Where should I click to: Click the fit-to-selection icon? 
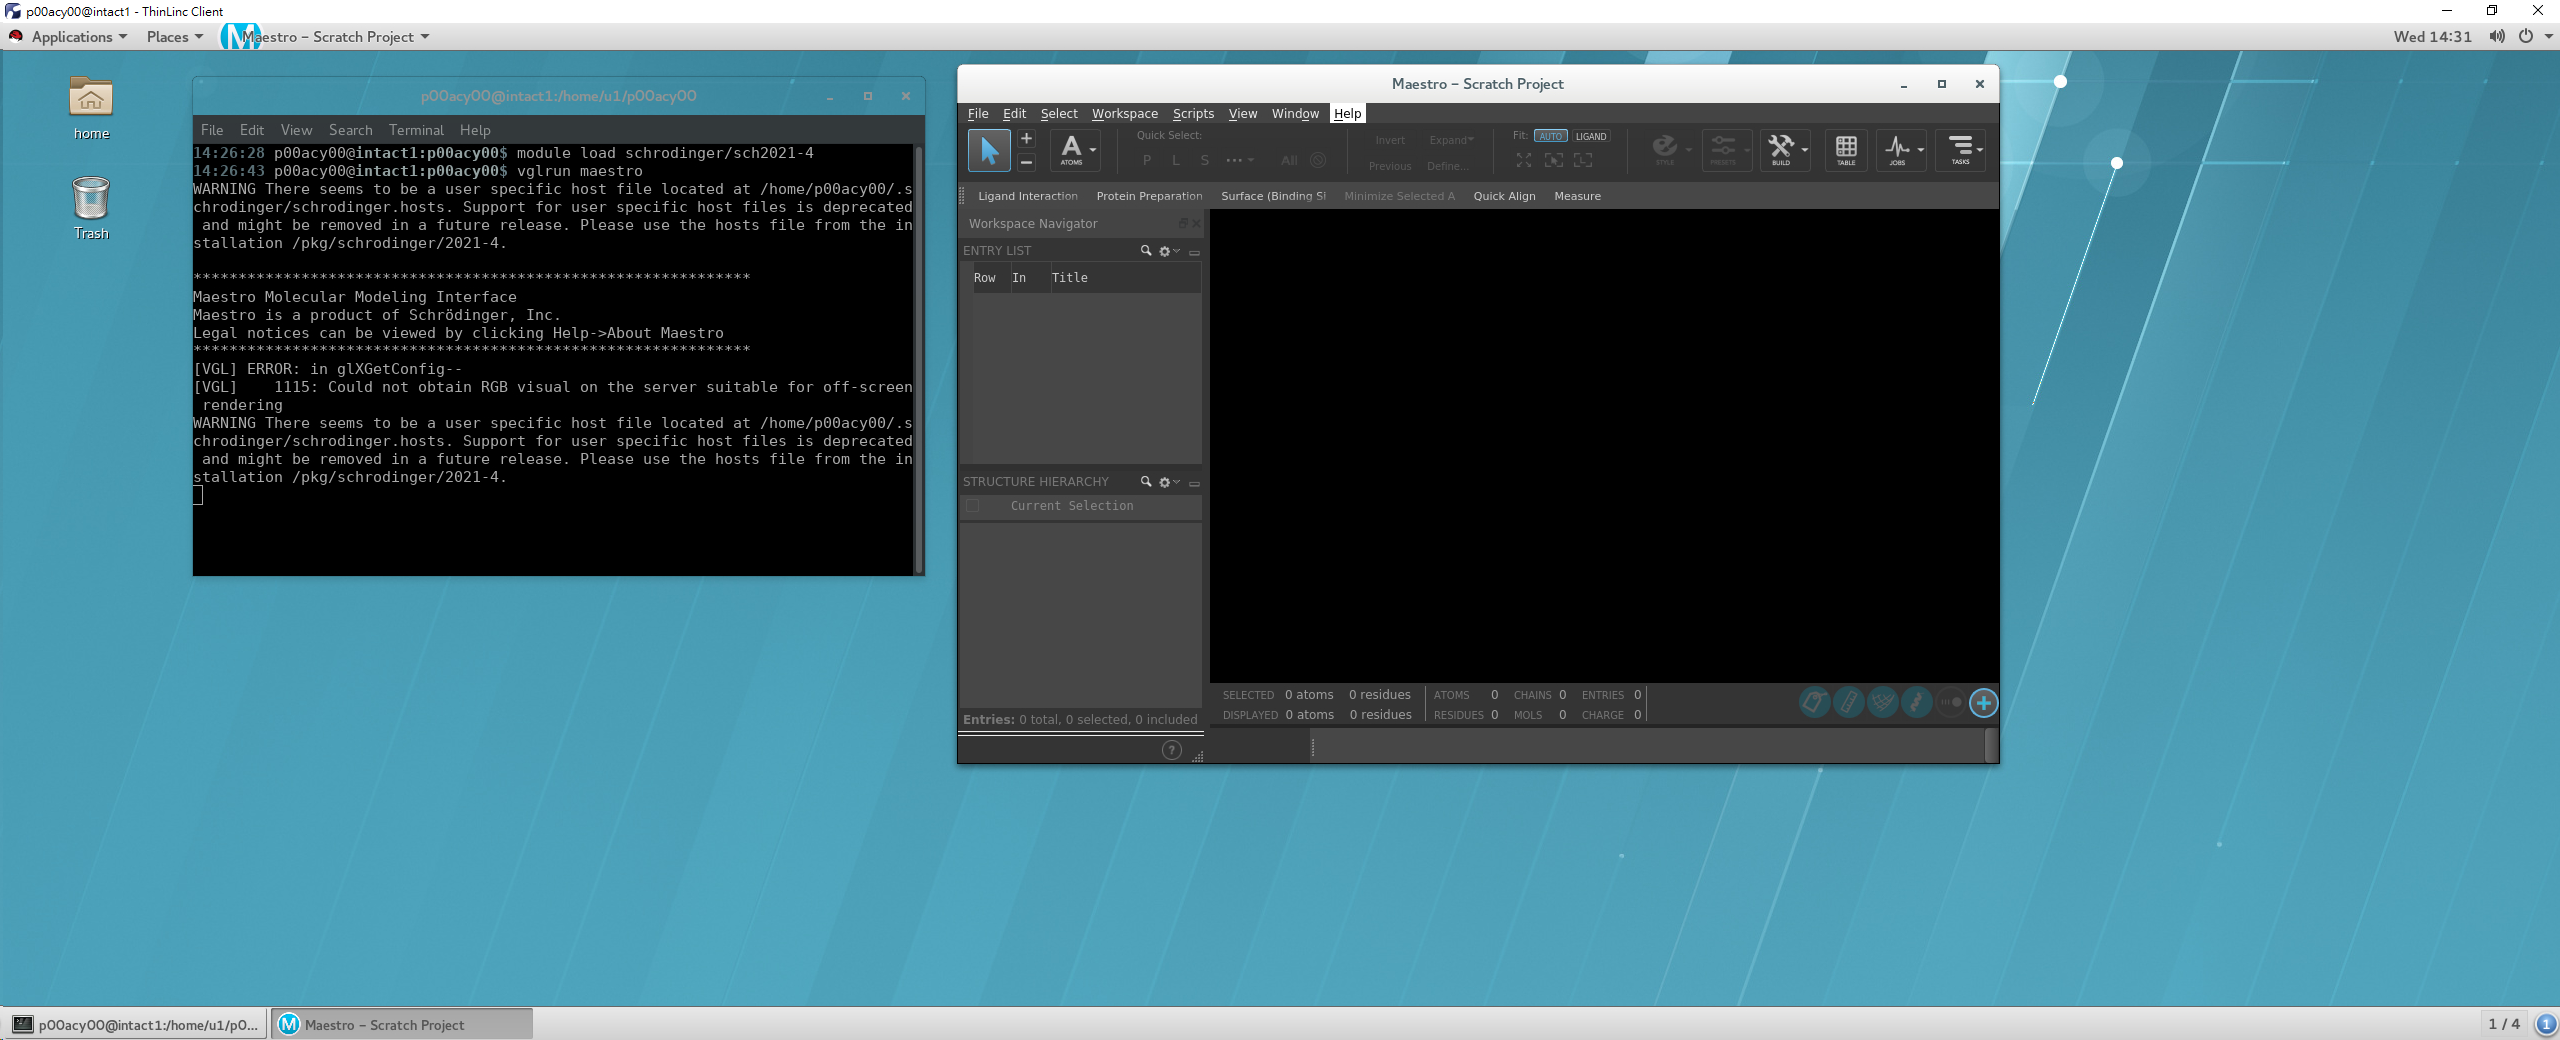pyautogui.click(x=1554, y=160)
